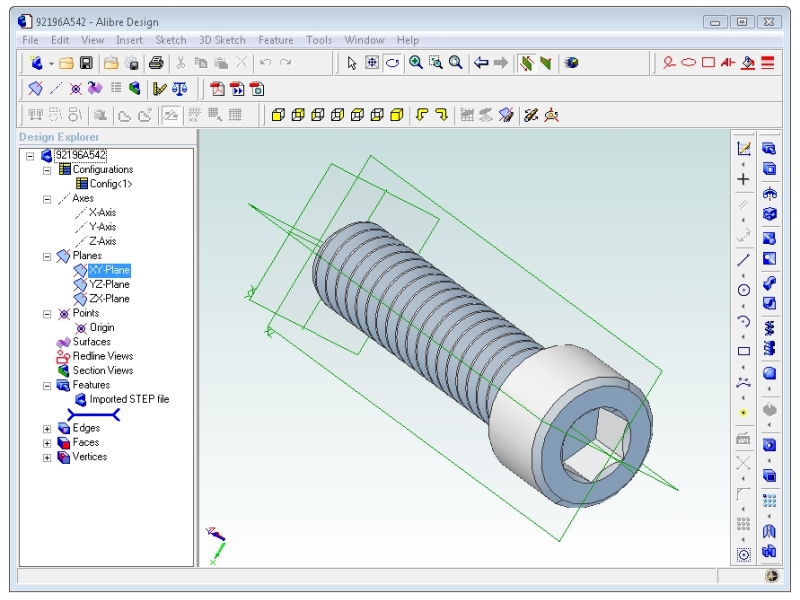The image size is (800, 600).
Task: Select Section Views in the tree
Action: pyautogui.click(x=103, y=370)
